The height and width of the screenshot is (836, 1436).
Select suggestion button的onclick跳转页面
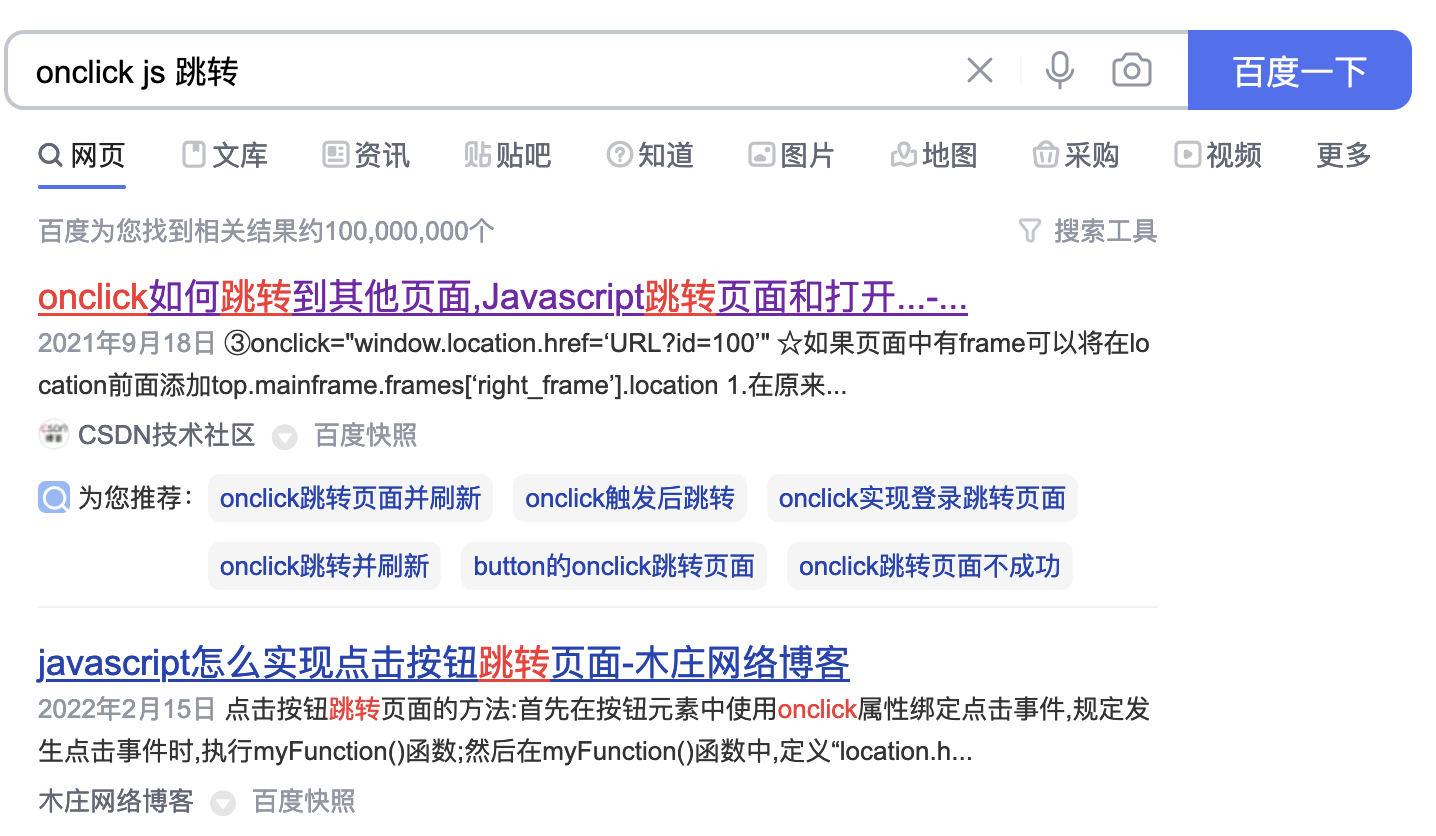pyautogui.click(x=614, y=566)
